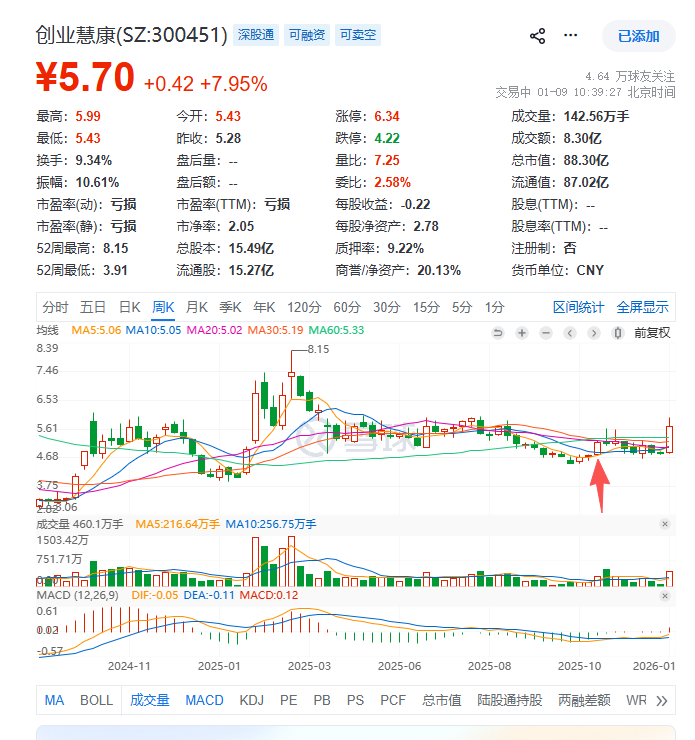Toggle the PCF indicator
This screenshot has height=740, width=695.
click(x=393, y=700)
